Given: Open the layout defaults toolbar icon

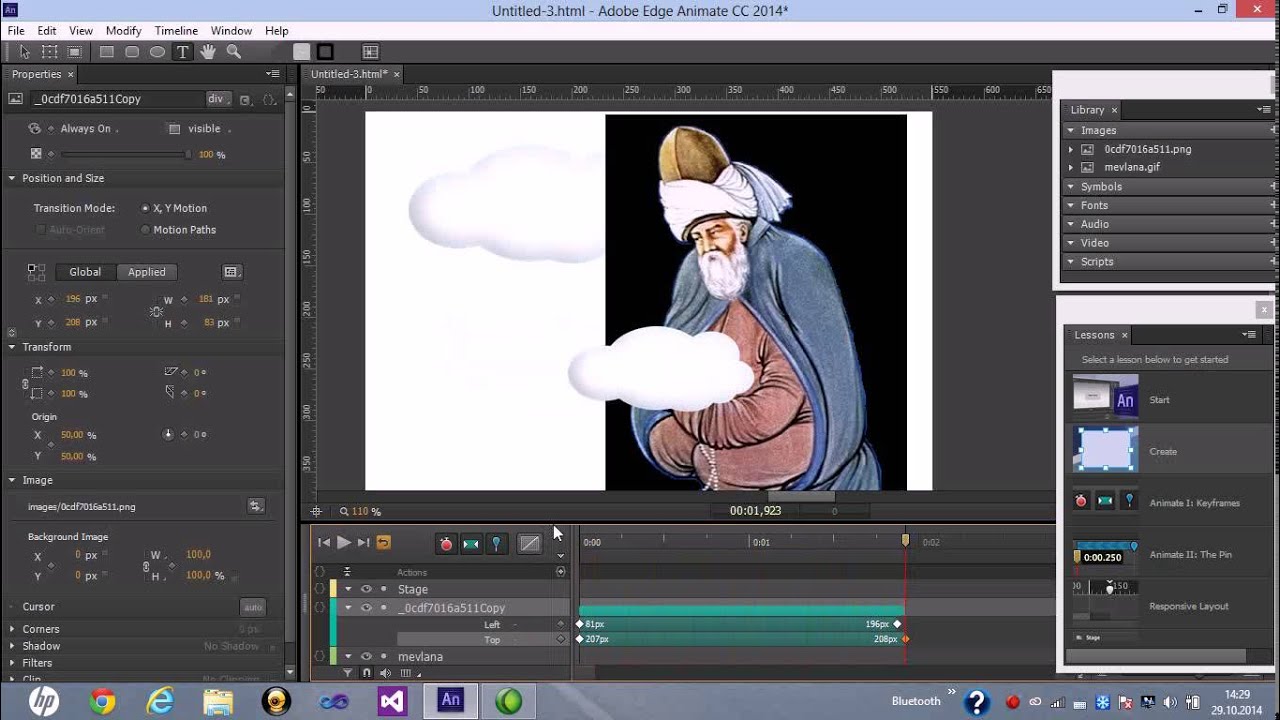Looking at the screenshot, I should (370, 52).
